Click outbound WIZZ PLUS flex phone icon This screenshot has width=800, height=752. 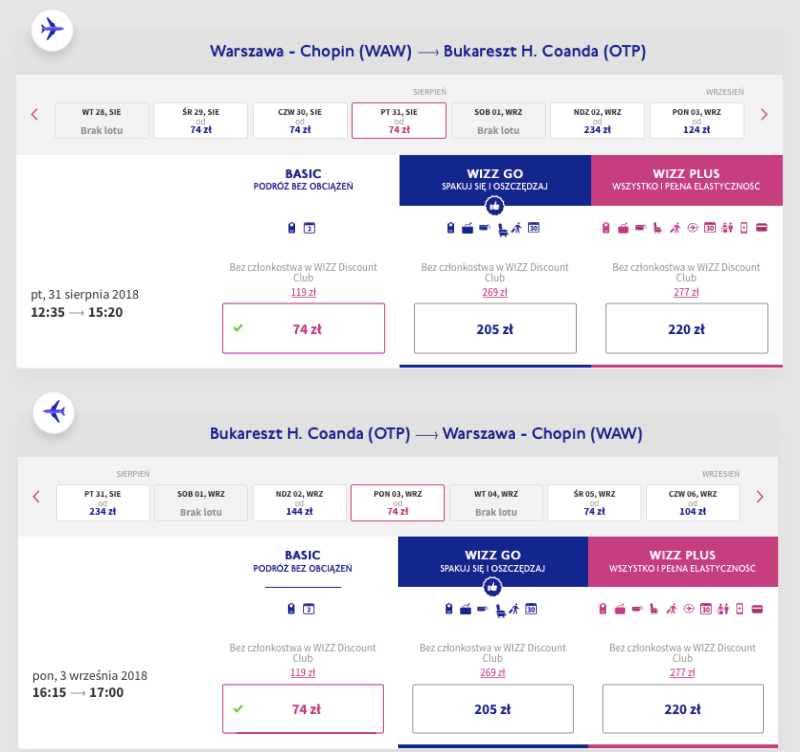click(x=744, y=228)
